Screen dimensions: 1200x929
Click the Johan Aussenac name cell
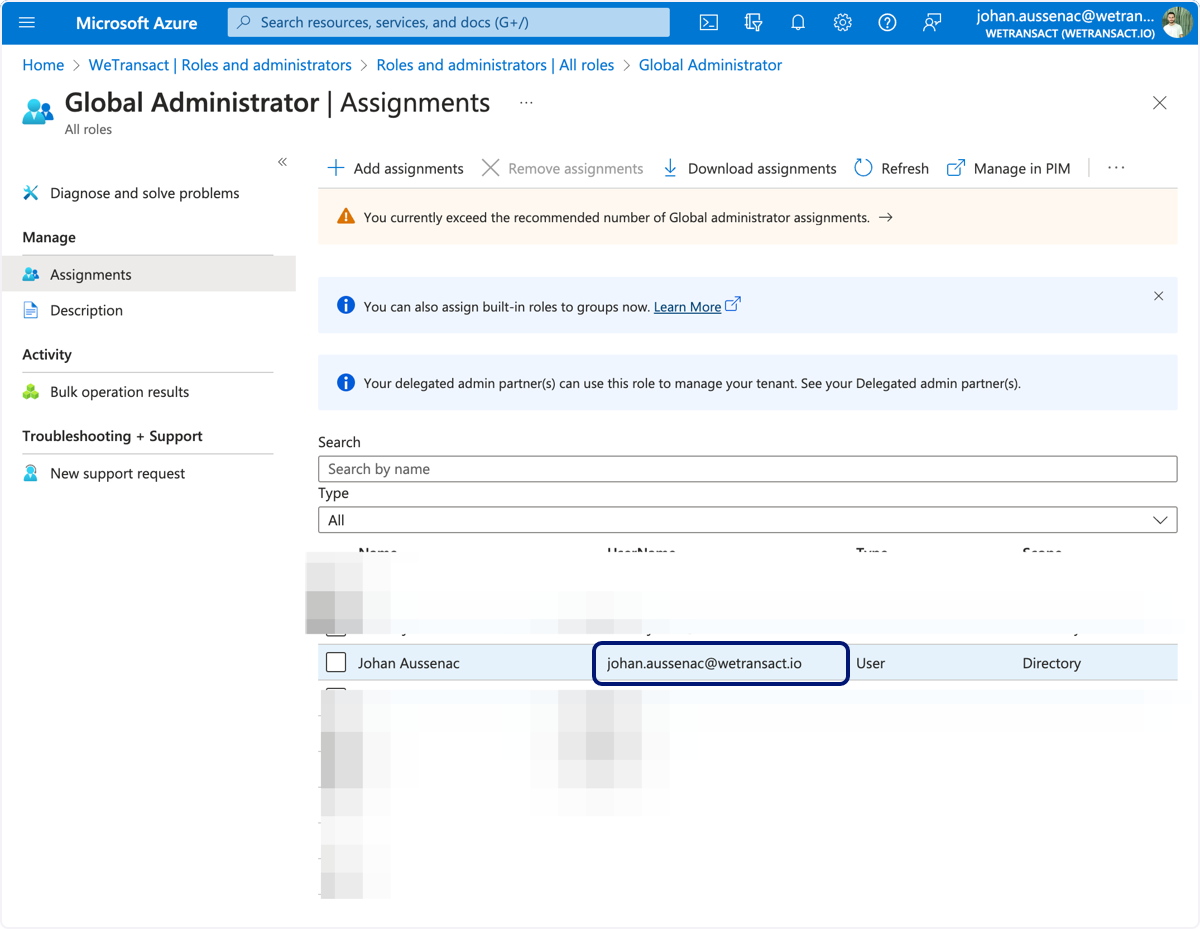point(409,663)
